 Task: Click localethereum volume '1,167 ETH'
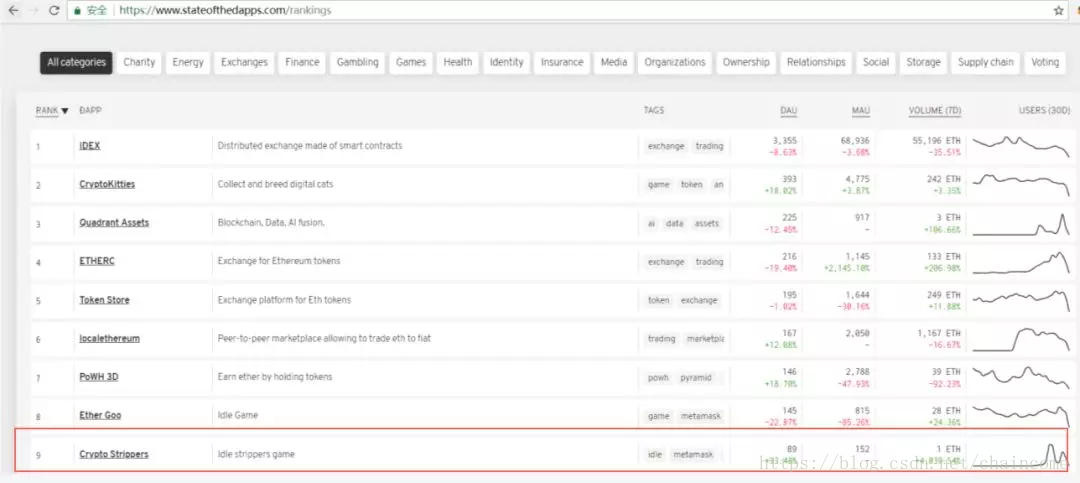[x=939, y=333]
